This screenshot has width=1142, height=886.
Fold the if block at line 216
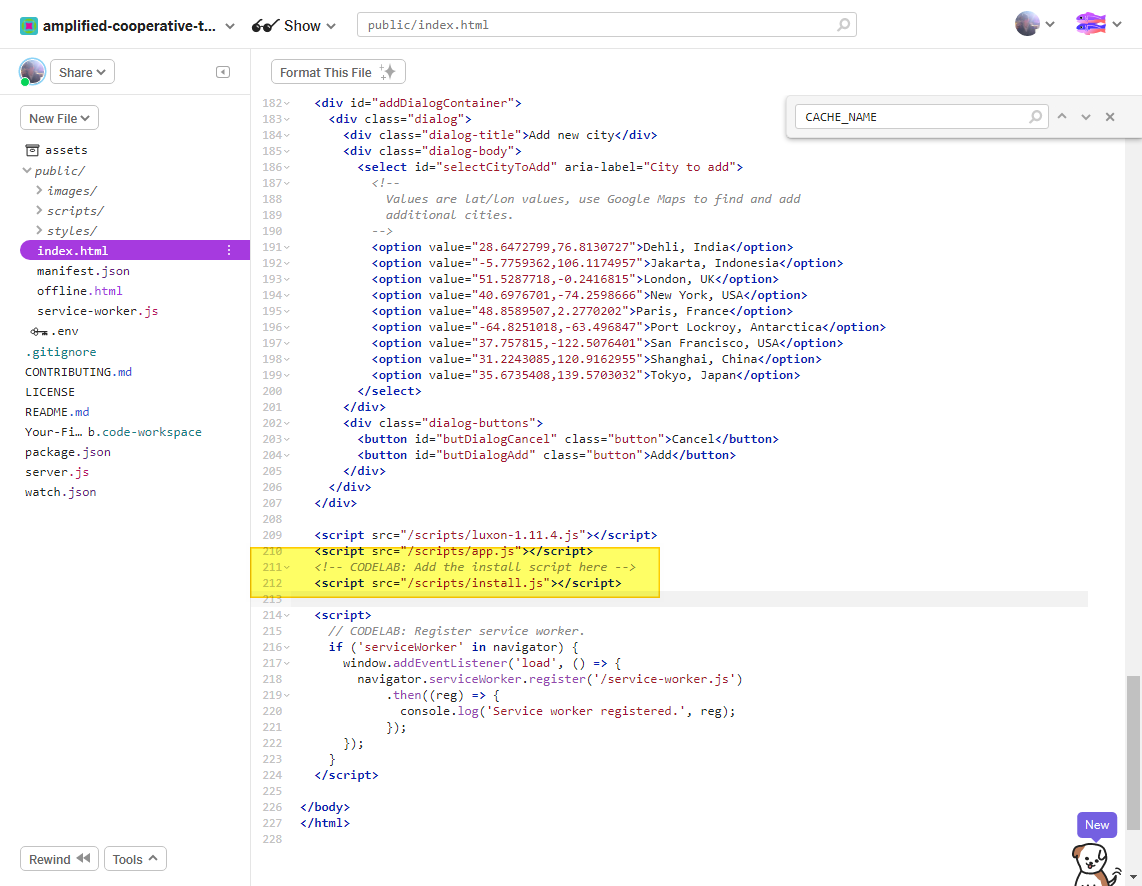click(287, 648)
